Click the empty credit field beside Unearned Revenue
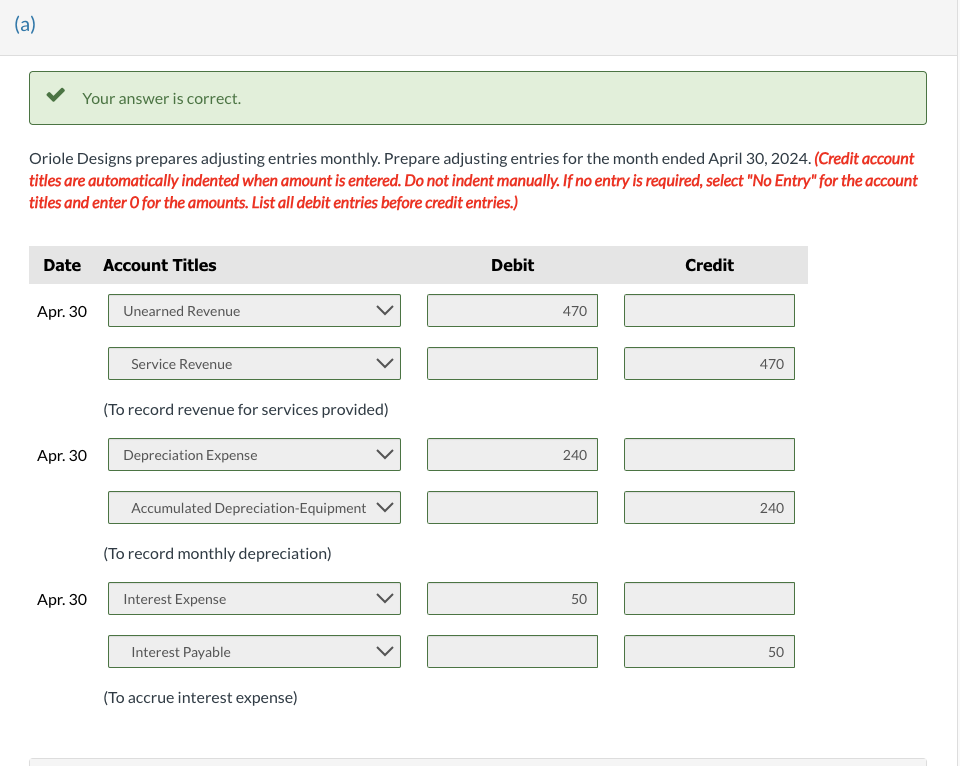Screen dimensions: 960x766 [x=709, y=310]
